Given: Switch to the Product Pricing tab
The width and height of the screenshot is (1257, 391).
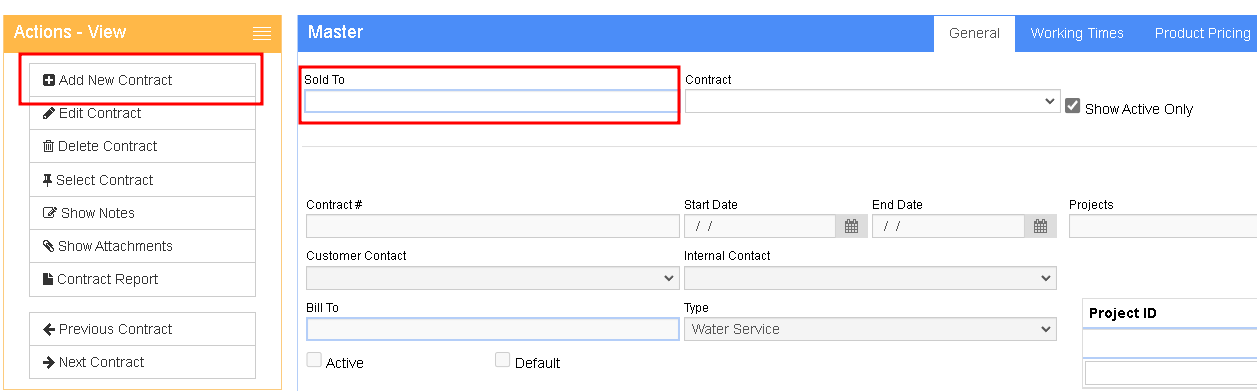Looking at the screenshot, I should coord(1202,33).
